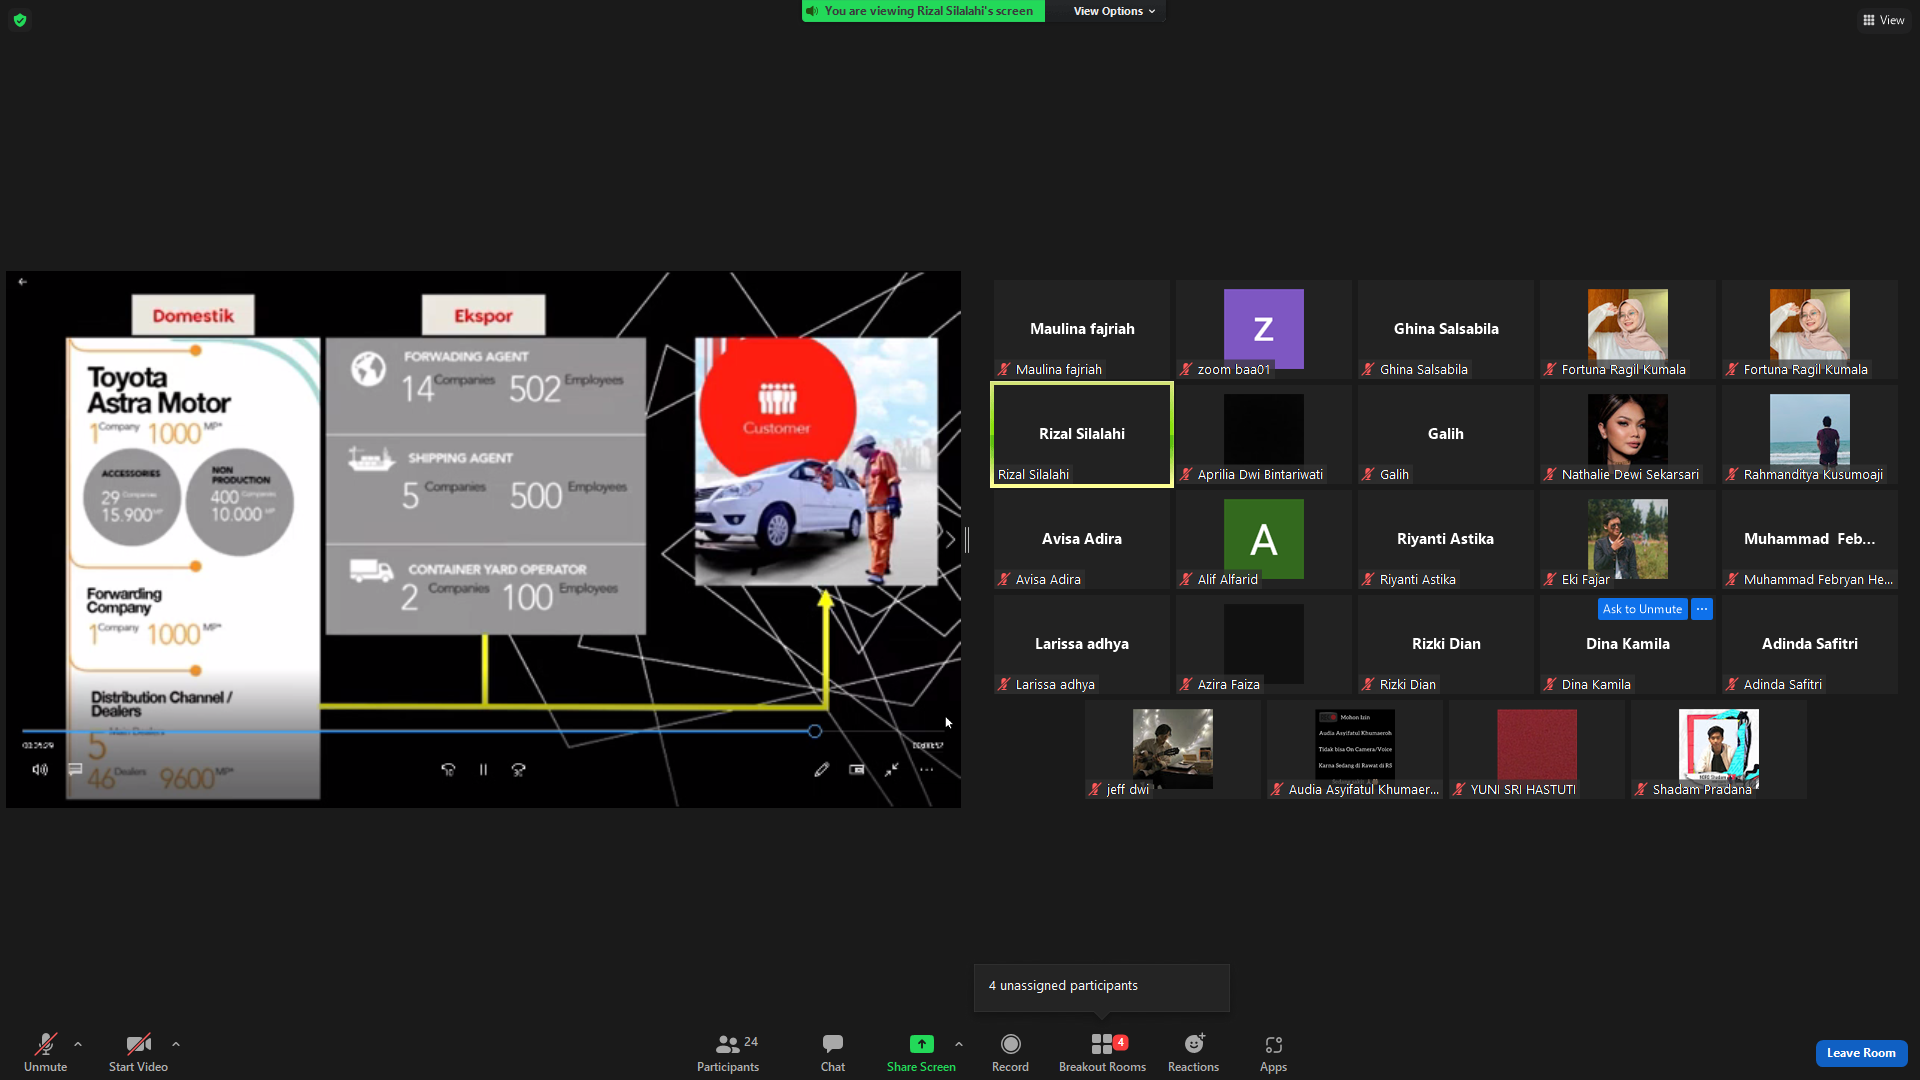Change layout using the View button
Image resolution: width=1920 pixels, height=1080 pixels.
(x=1883, y=20)
